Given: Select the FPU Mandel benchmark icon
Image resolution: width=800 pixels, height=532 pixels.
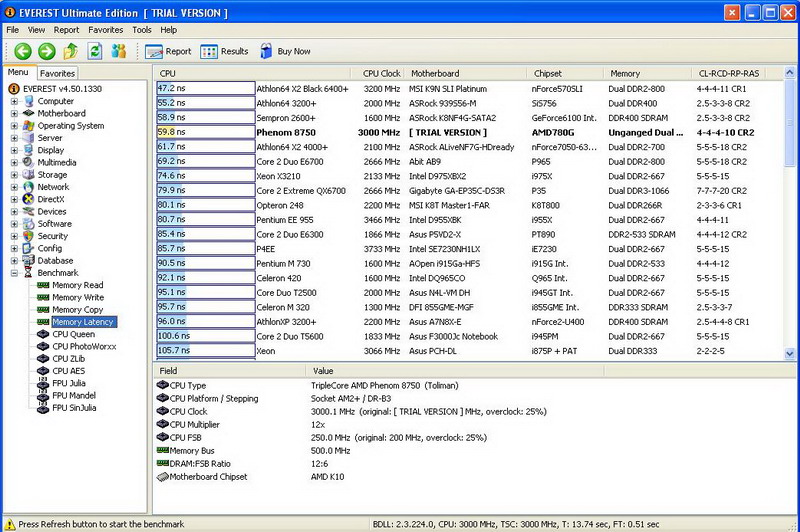Looking at the screenshot, I should 43,396.
